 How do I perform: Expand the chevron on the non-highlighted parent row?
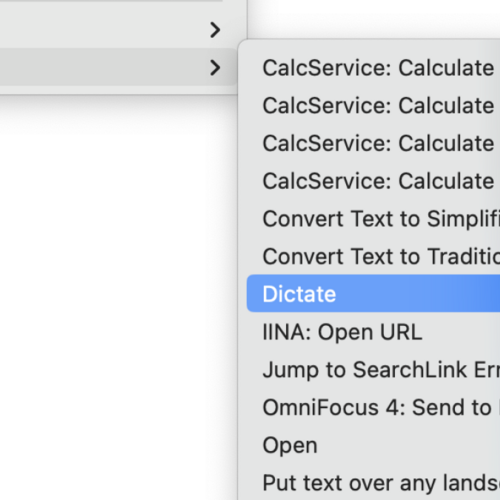pos(215,30)
